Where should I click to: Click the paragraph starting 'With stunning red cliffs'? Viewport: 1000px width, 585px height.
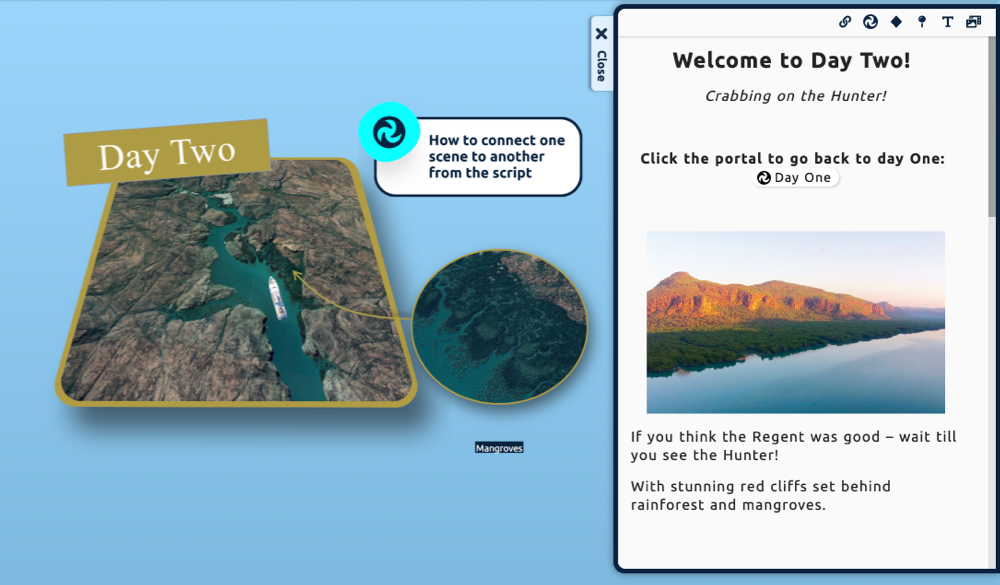[760, 496]
